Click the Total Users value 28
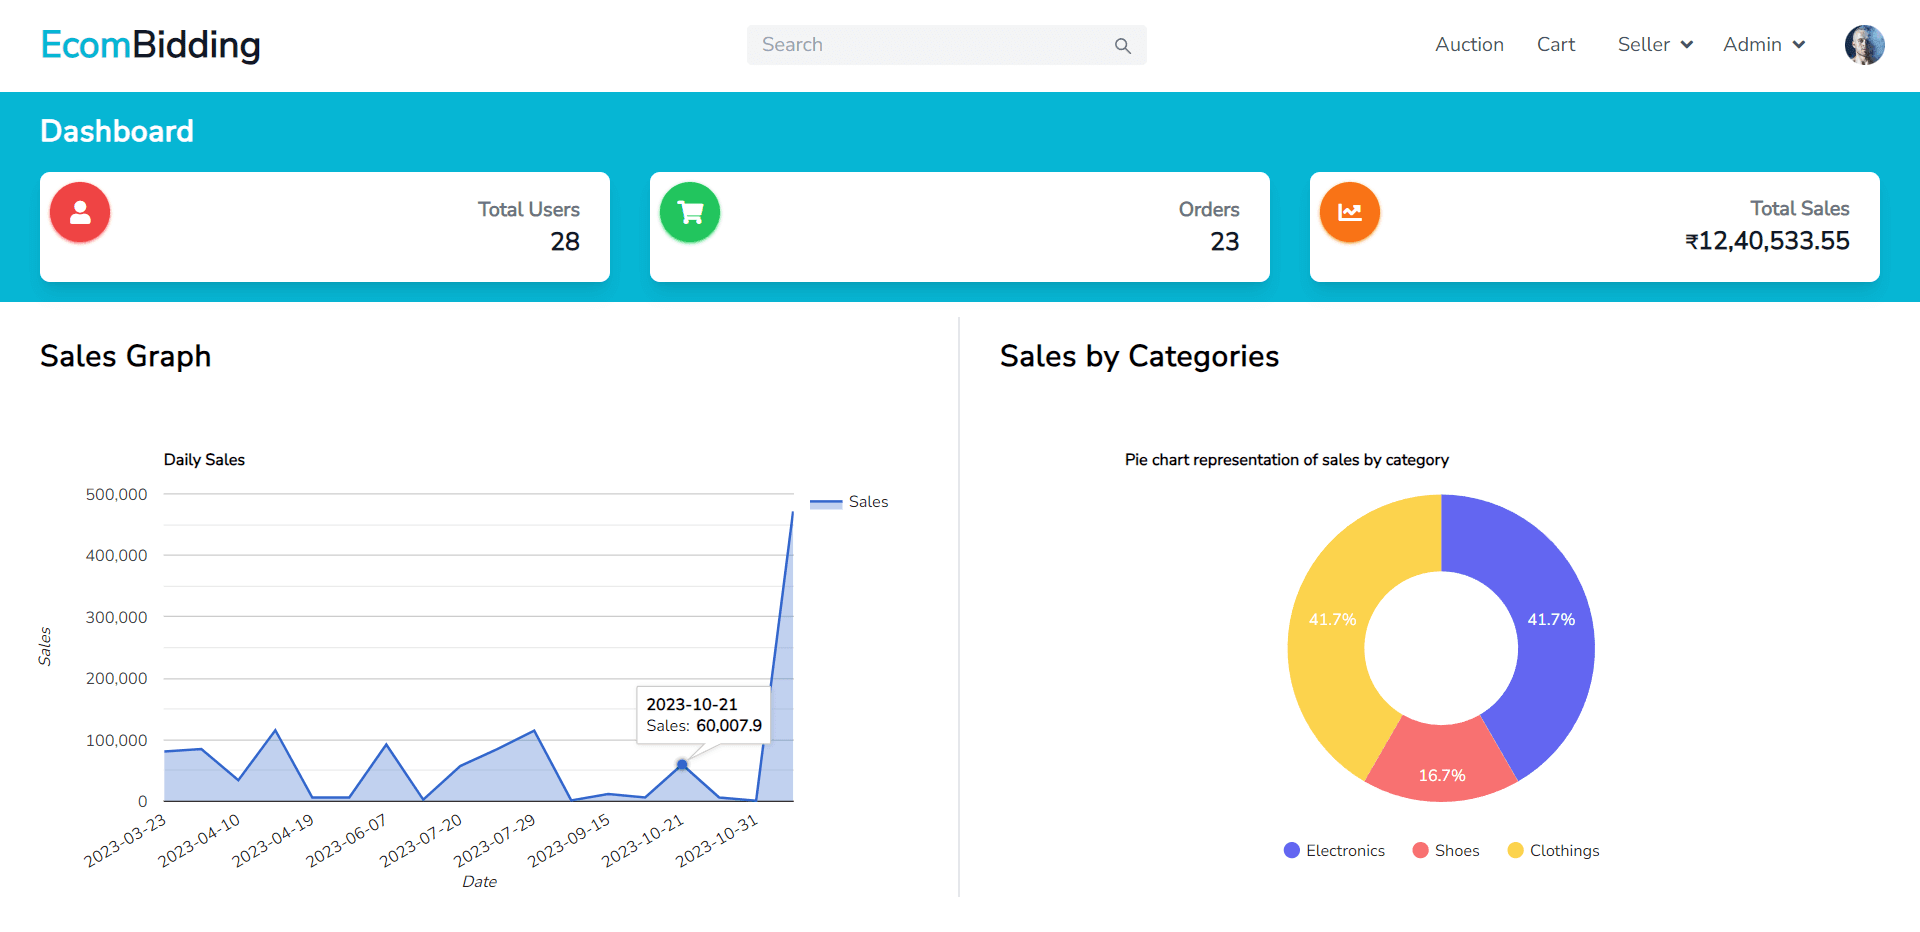This screenshot has height=932, width=1920. (565, 241)
